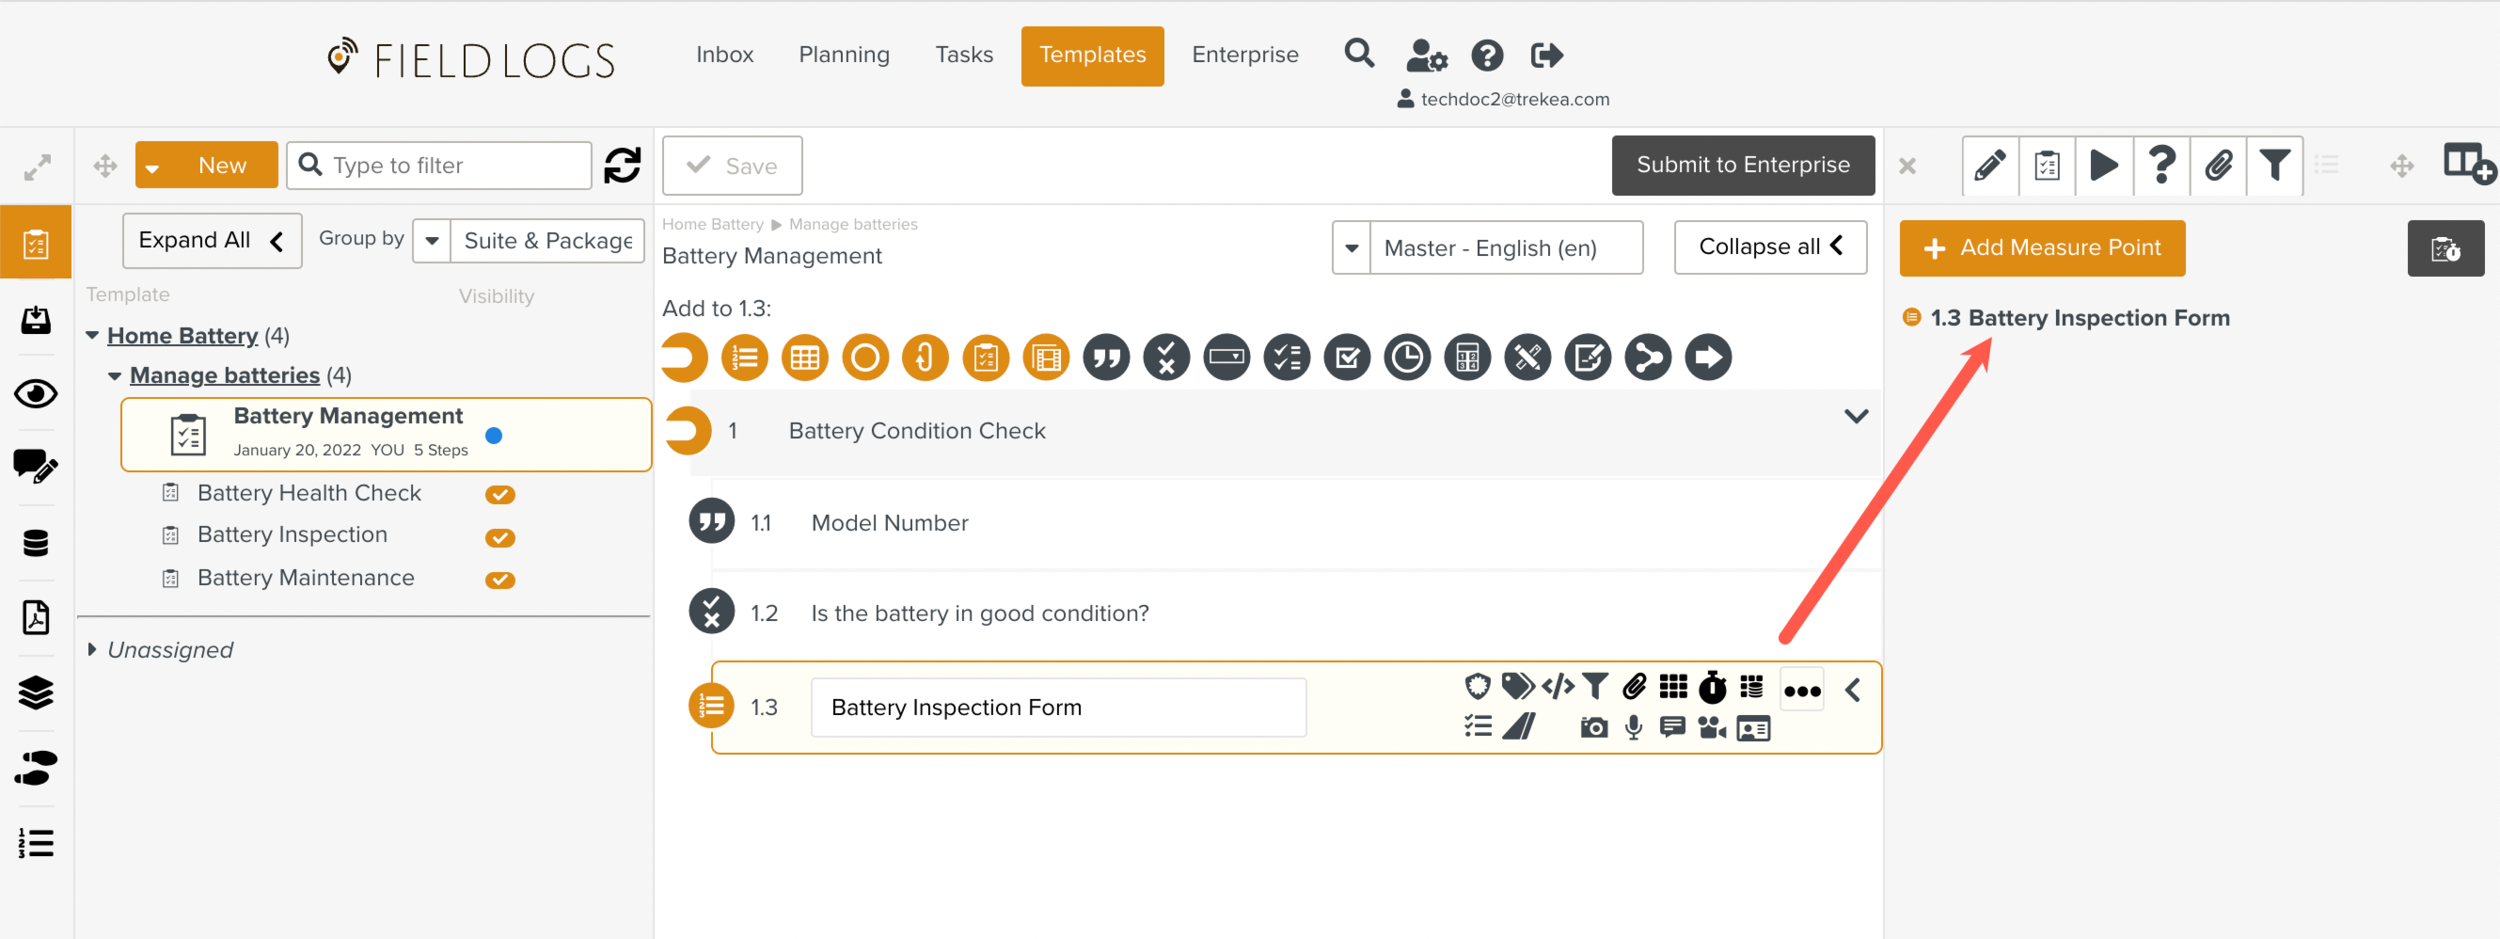Open the Master - English language dropdown
Screen dimensions: 2500x939
(x=1352, y=248)
